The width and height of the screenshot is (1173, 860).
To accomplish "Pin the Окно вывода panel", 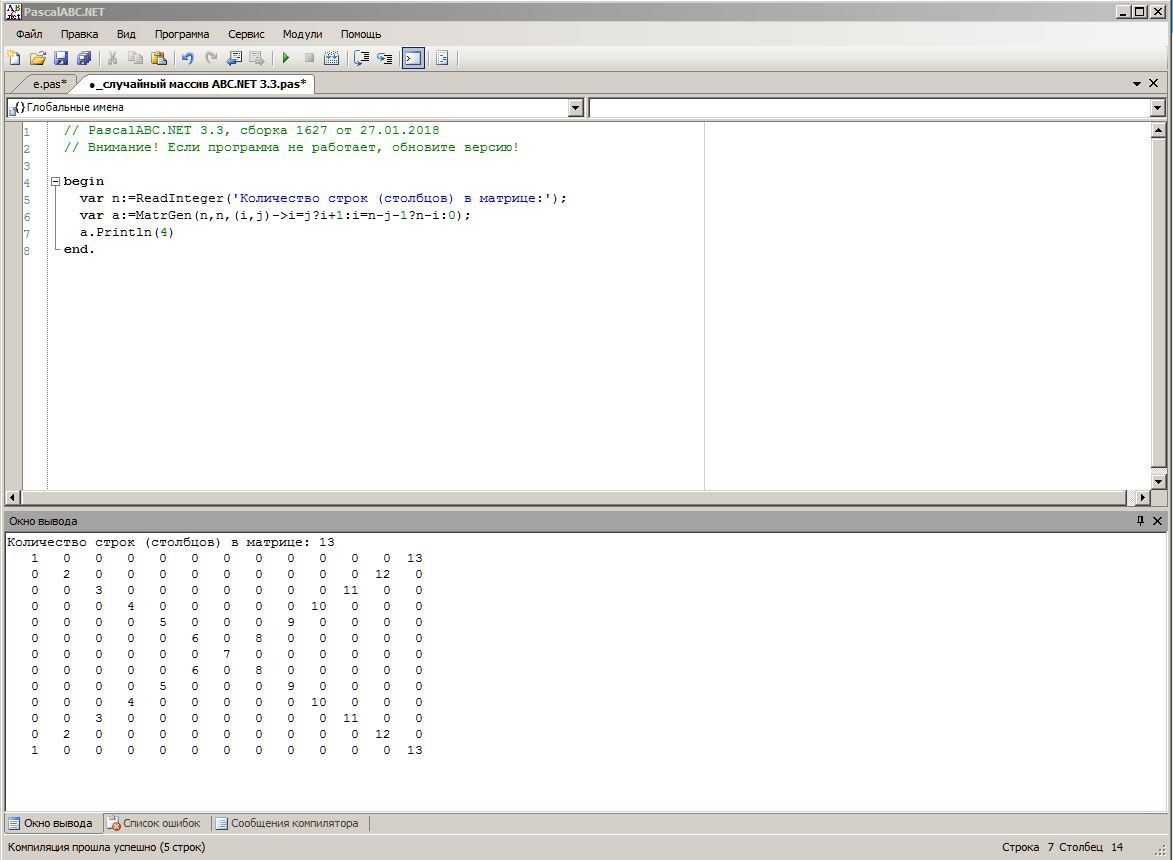I will 1140,520.
